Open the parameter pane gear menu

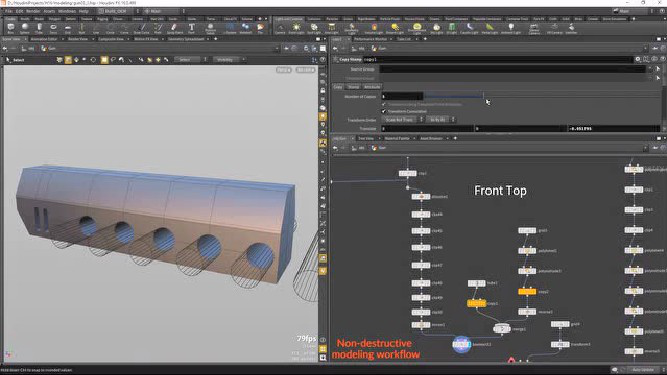[638, 60]
